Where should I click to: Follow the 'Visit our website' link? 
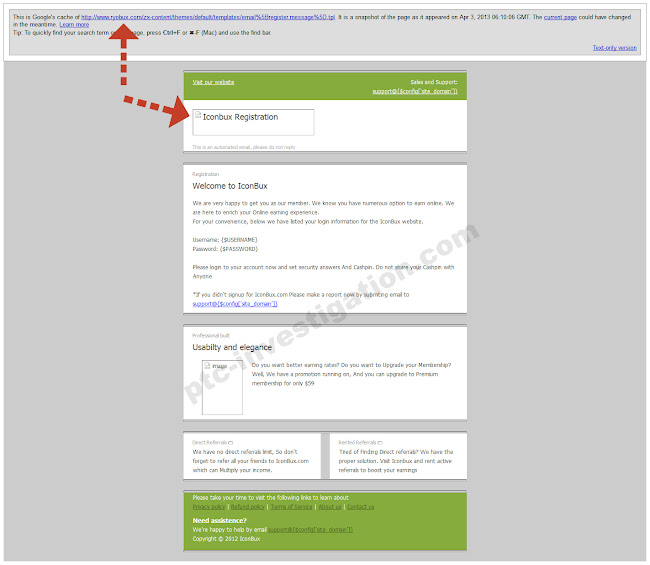[213, 82]
